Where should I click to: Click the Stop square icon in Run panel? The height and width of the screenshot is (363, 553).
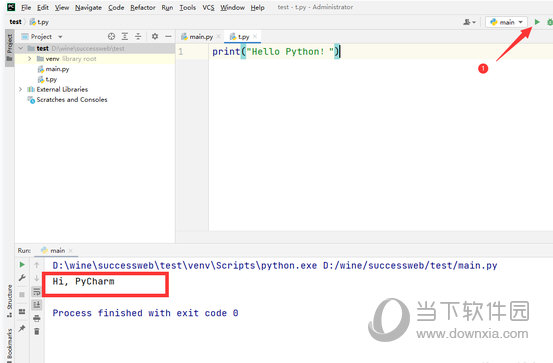(x=22, y=295)
